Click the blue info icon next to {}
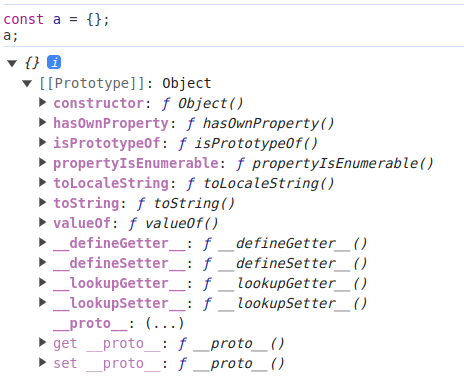The image size is (464, 379). (54, 62)
